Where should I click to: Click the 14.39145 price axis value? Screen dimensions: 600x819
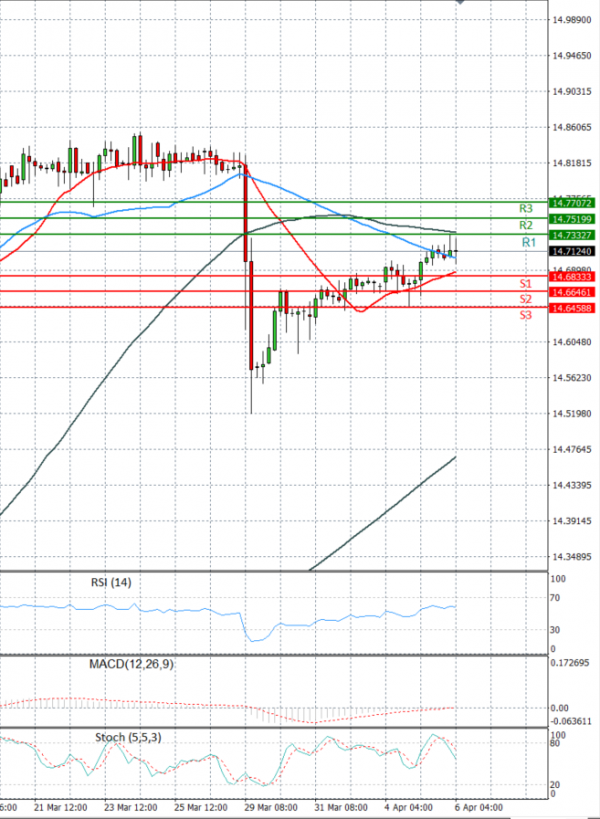(572, 521)
